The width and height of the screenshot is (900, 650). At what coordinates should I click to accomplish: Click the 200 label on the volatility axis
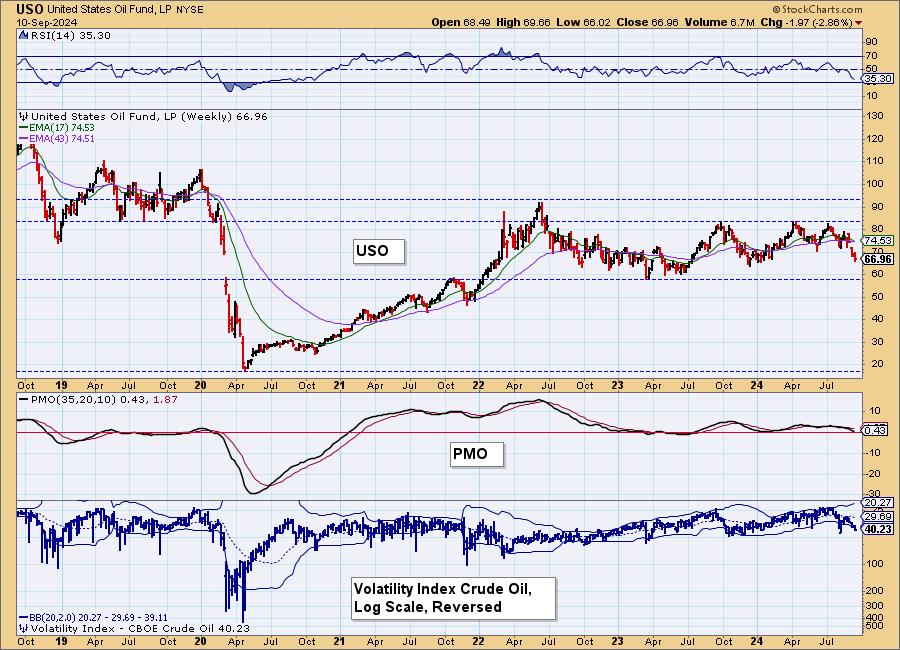pyautogui.click(x=875, y=591)
